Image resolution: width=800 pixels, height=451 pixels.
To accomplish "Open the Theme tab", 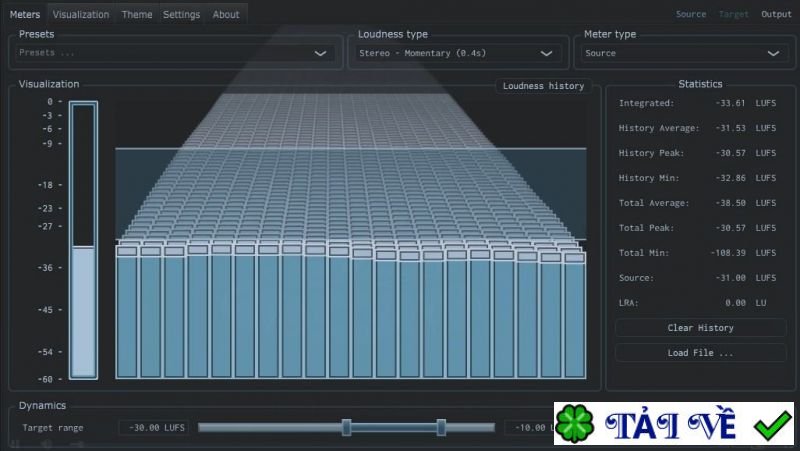I will [137, 15].
